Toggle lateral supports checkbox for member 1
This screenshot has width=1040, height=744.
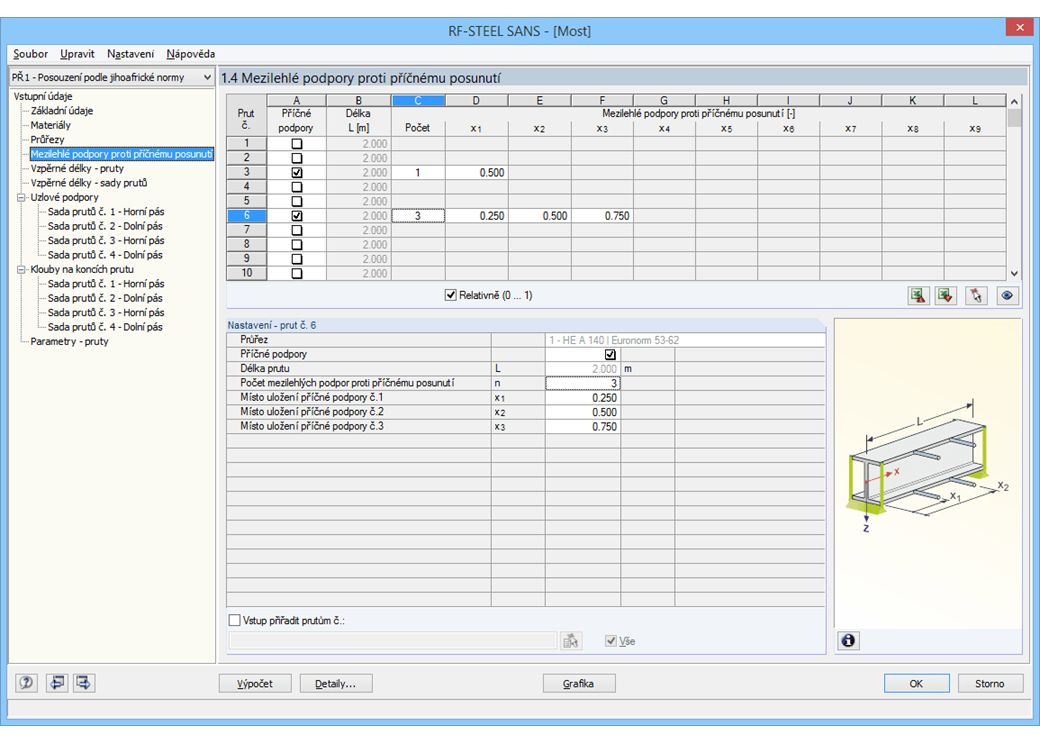click(x=296, y=143)
